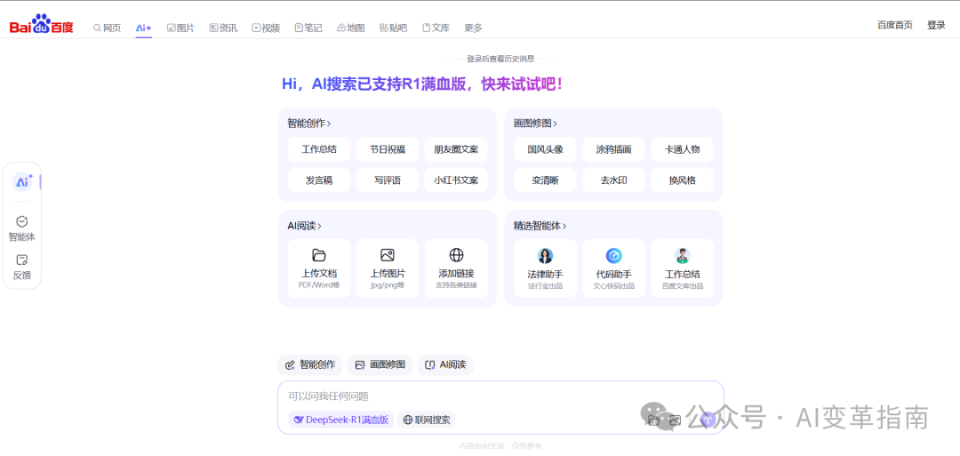Select the 涂鸦插画 chip
Viewport: 960px width, 456px height.
point(613,149)
